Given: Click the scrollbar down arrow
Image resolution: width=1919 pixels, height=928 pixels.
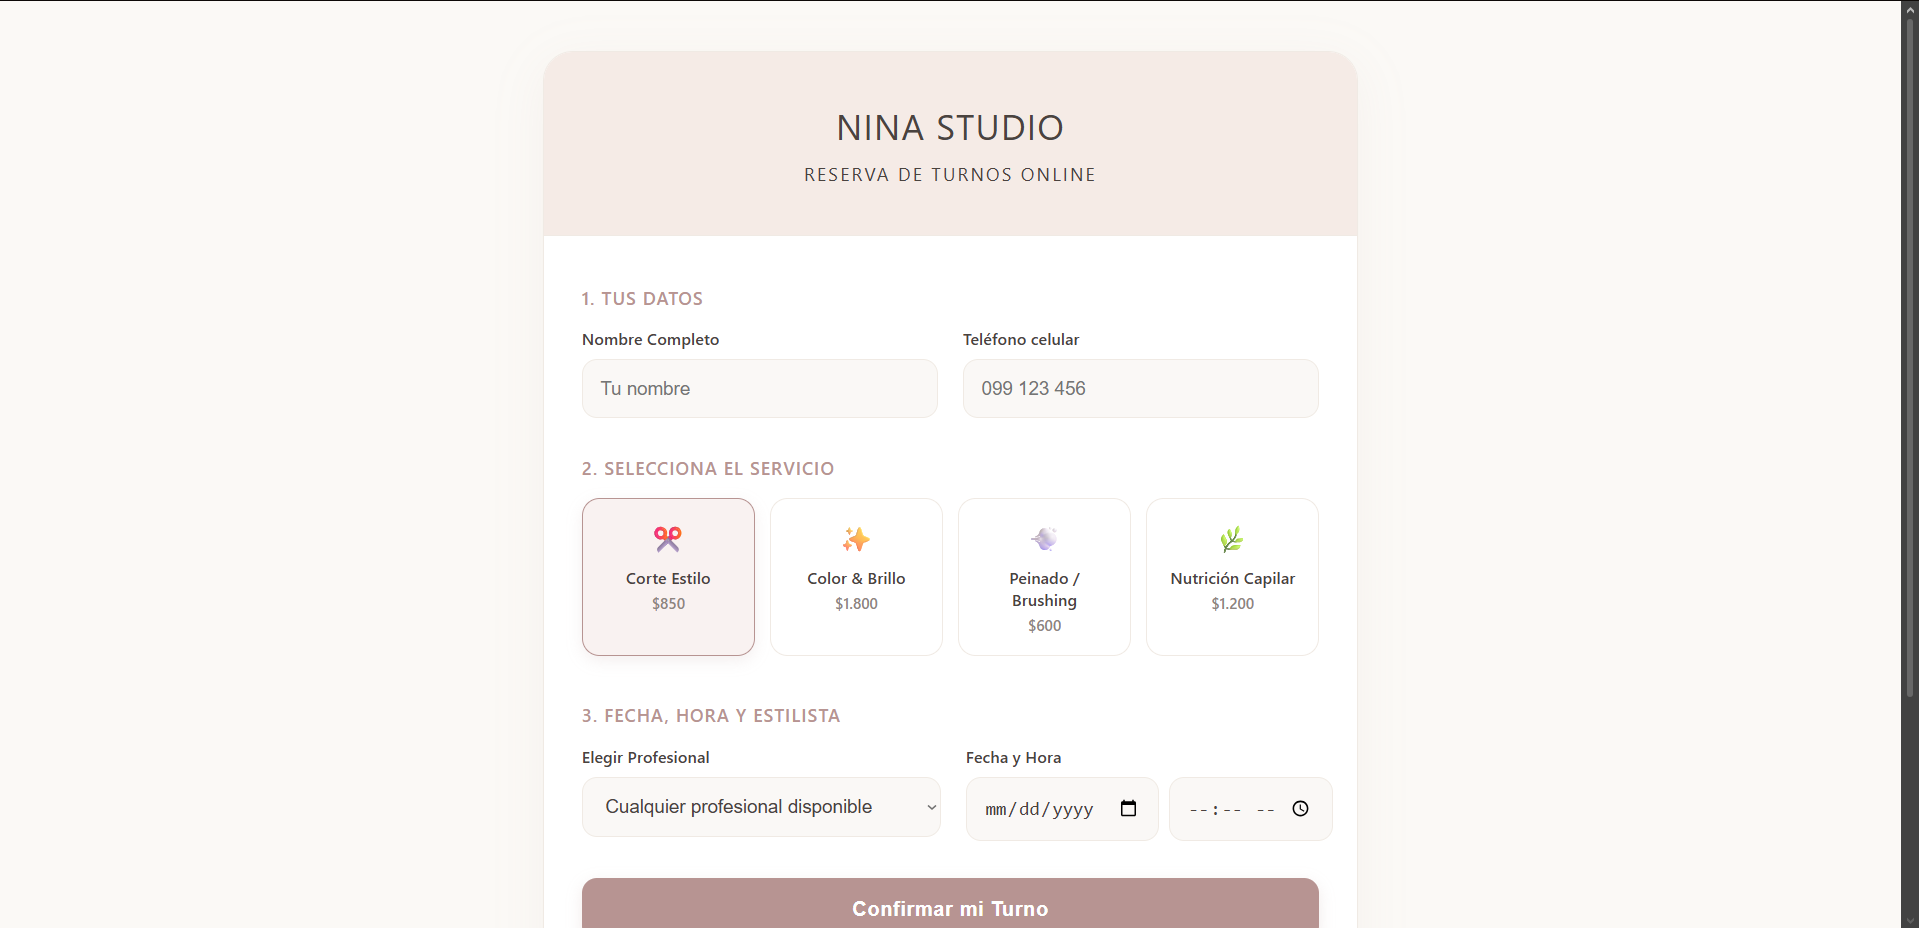Looking at the screenshot, I should pos(1910,920).
